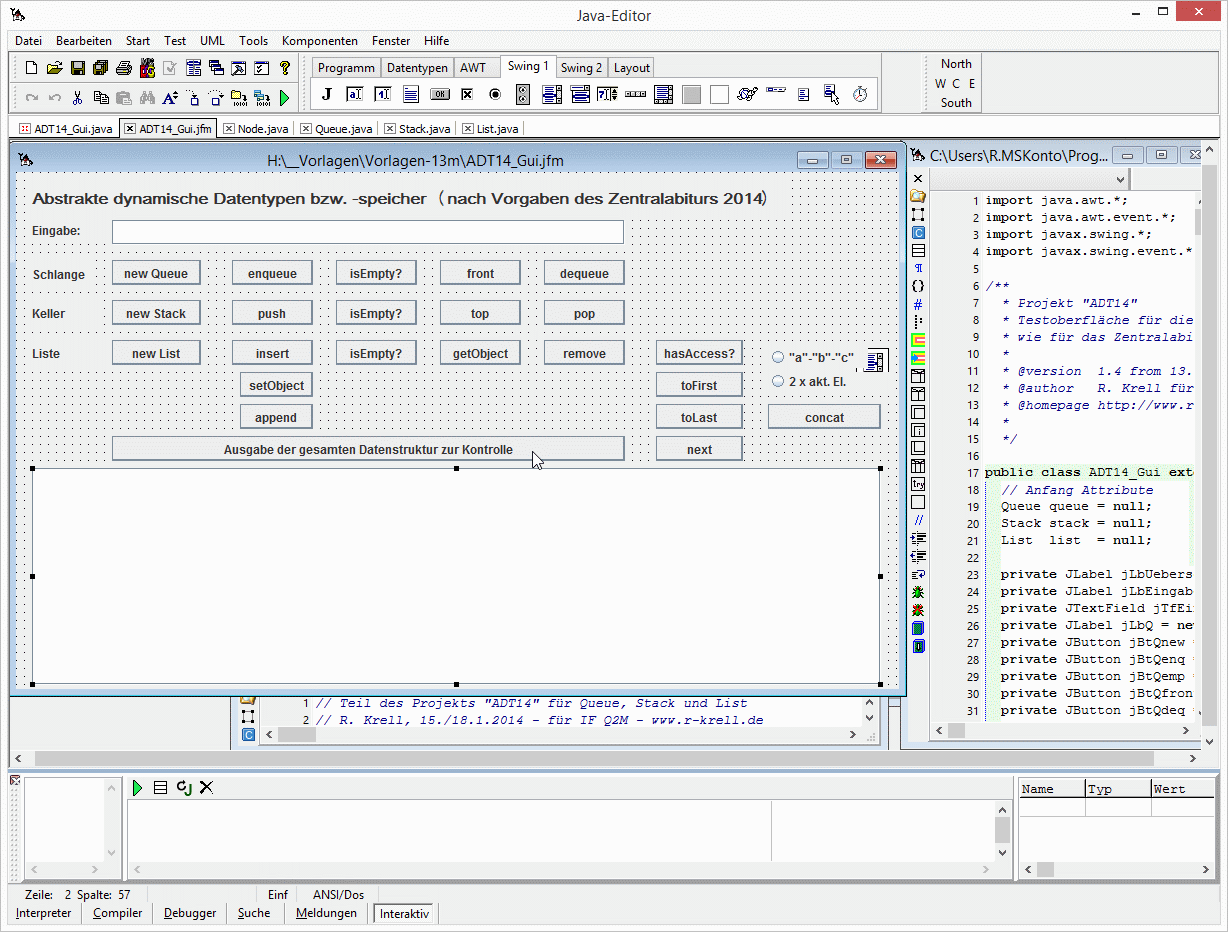Pick the OK JButton component icon
1228x932 pixels.
click(x=439, y=94)
